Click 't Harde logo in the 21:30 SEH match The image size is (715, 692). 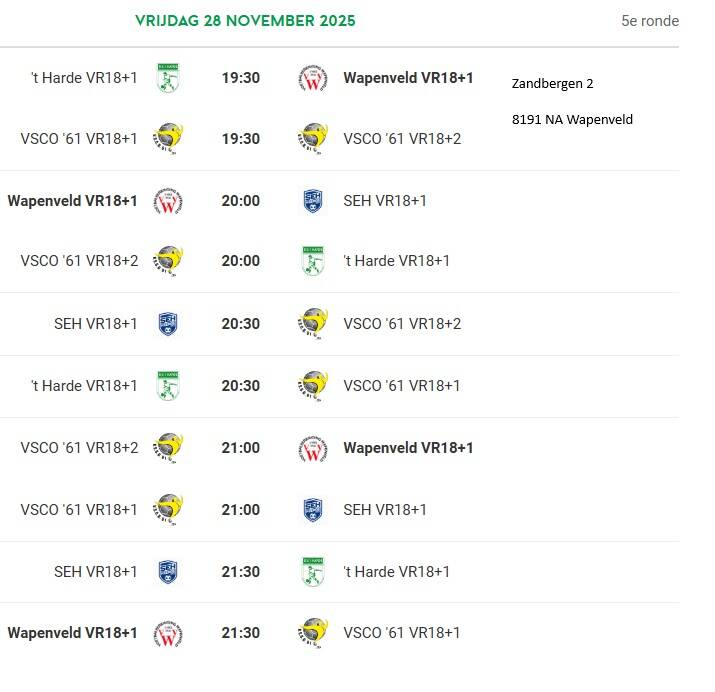coord(312,572)
